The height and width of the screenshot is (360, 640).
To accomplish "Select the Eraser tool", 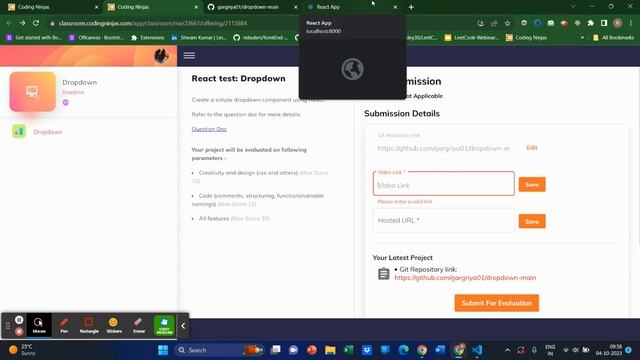I will (x=139, y=325).
